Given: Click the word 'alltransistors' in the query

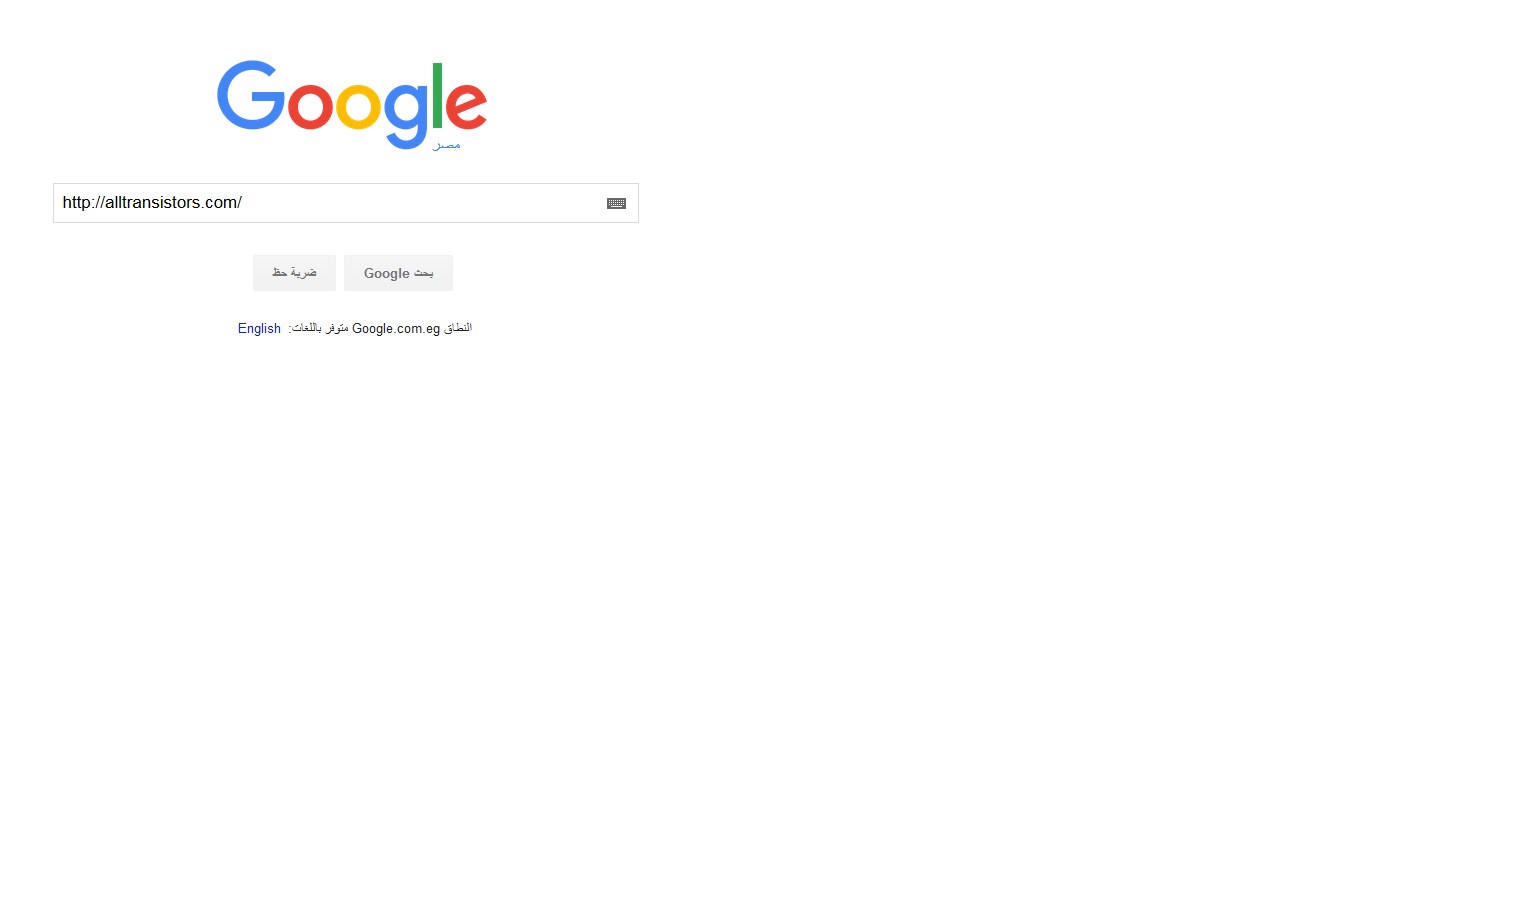Looking at the screenshot, I should tap(153, 202).
